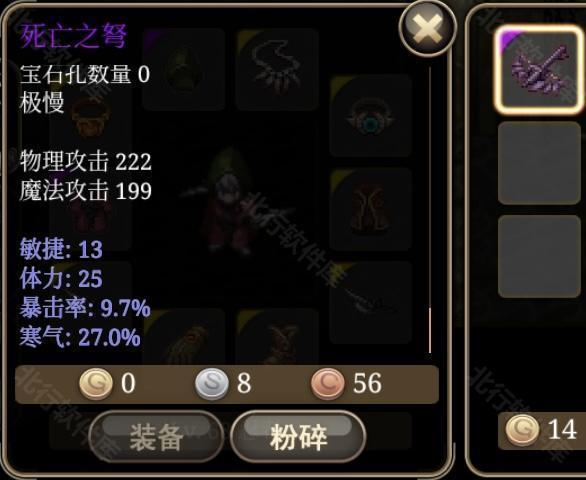Click the 粉碎 shatter button
586x480 pixels.
pos(298,437)
